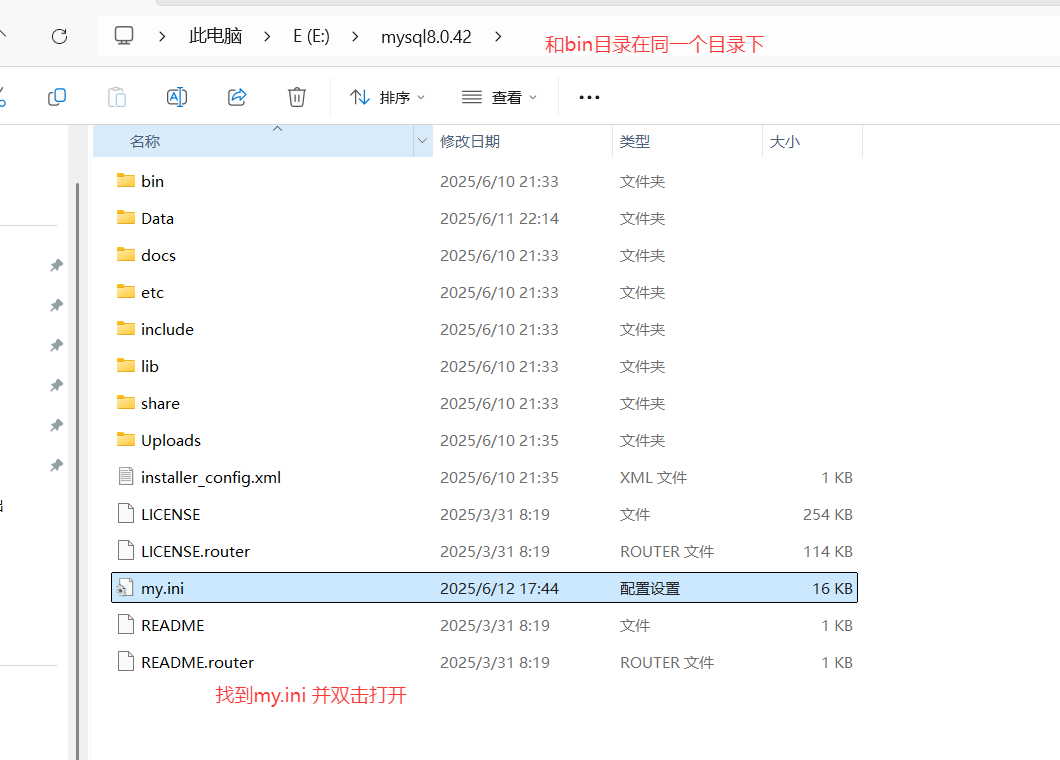Click the copy icon in toolbar
The width and height of the screenshot is (1060, 760).
pyautogui.click(x=57, y=97)
